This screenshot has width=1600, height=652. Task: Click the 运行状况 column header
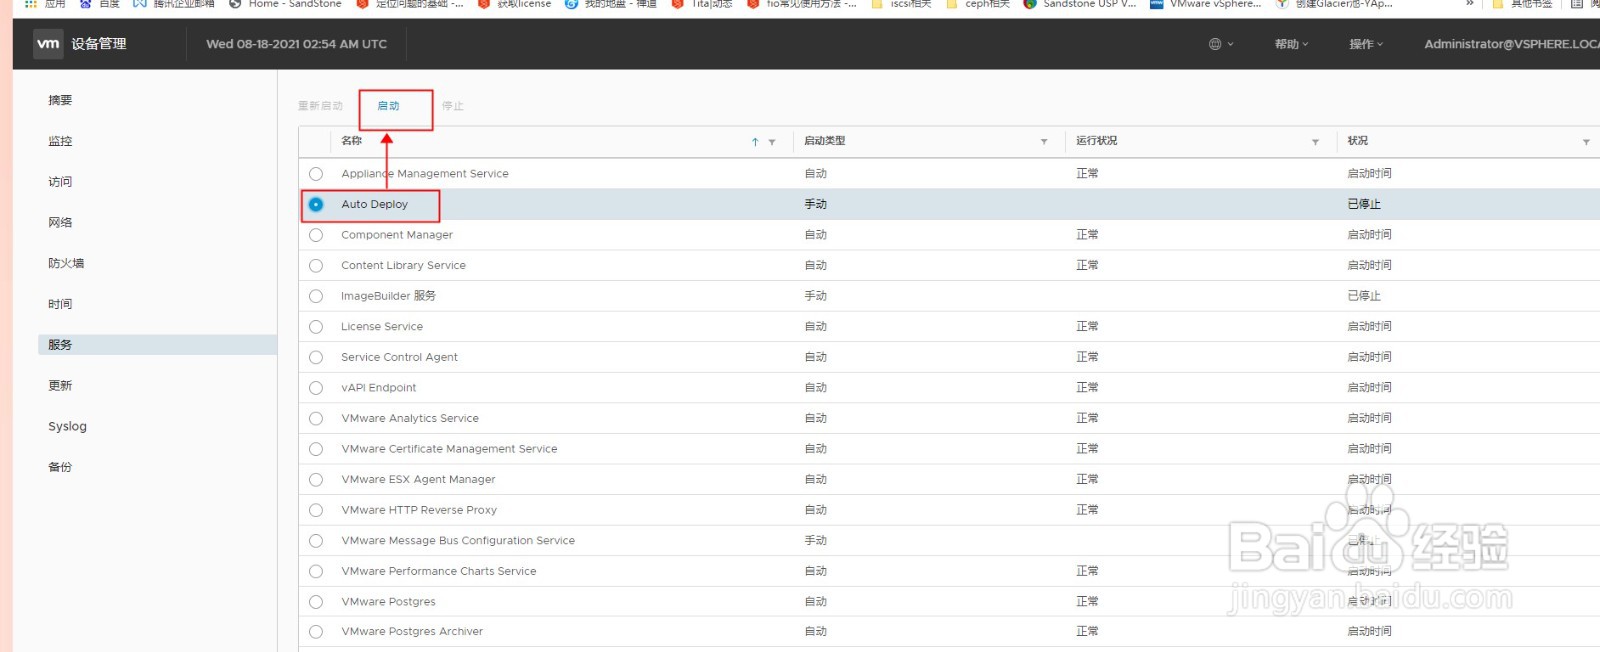pos(1097,141)
